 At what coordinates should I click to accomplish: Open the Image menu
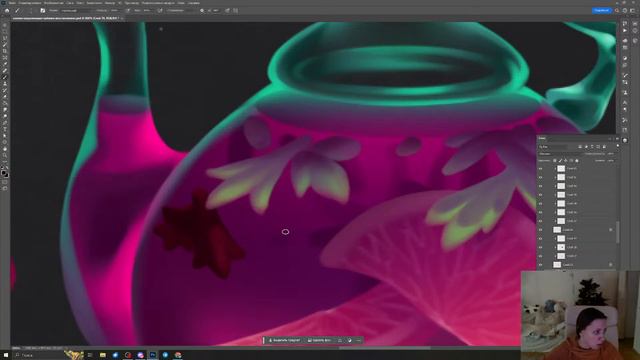[x=53, y=3]
